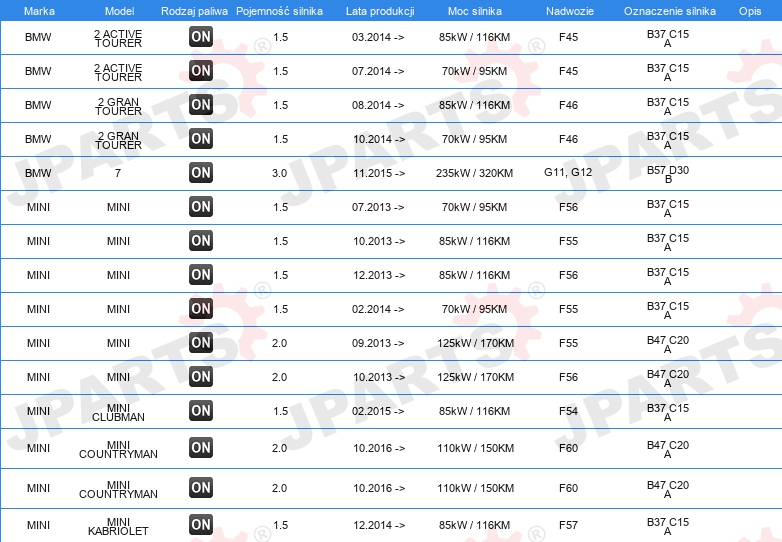
Task: Click the MINI make cell in the Clubman row
Action: [38, 411]
